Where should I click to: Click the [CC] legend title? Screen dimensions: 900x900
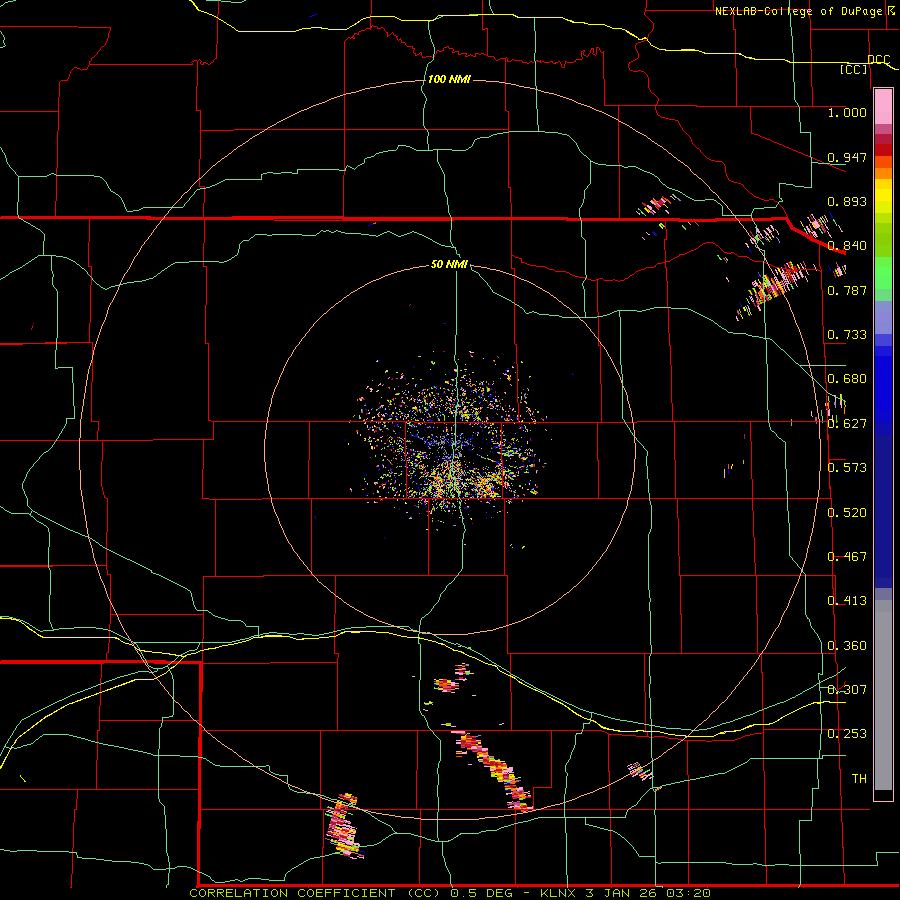click(x=853, y=69)
